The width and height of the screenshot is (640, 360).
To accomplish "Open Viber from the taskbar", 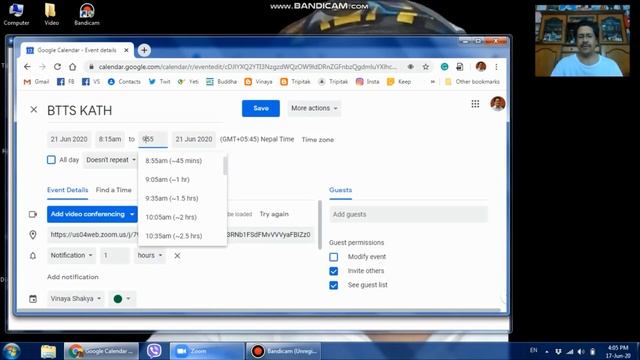I will (154, 351).
